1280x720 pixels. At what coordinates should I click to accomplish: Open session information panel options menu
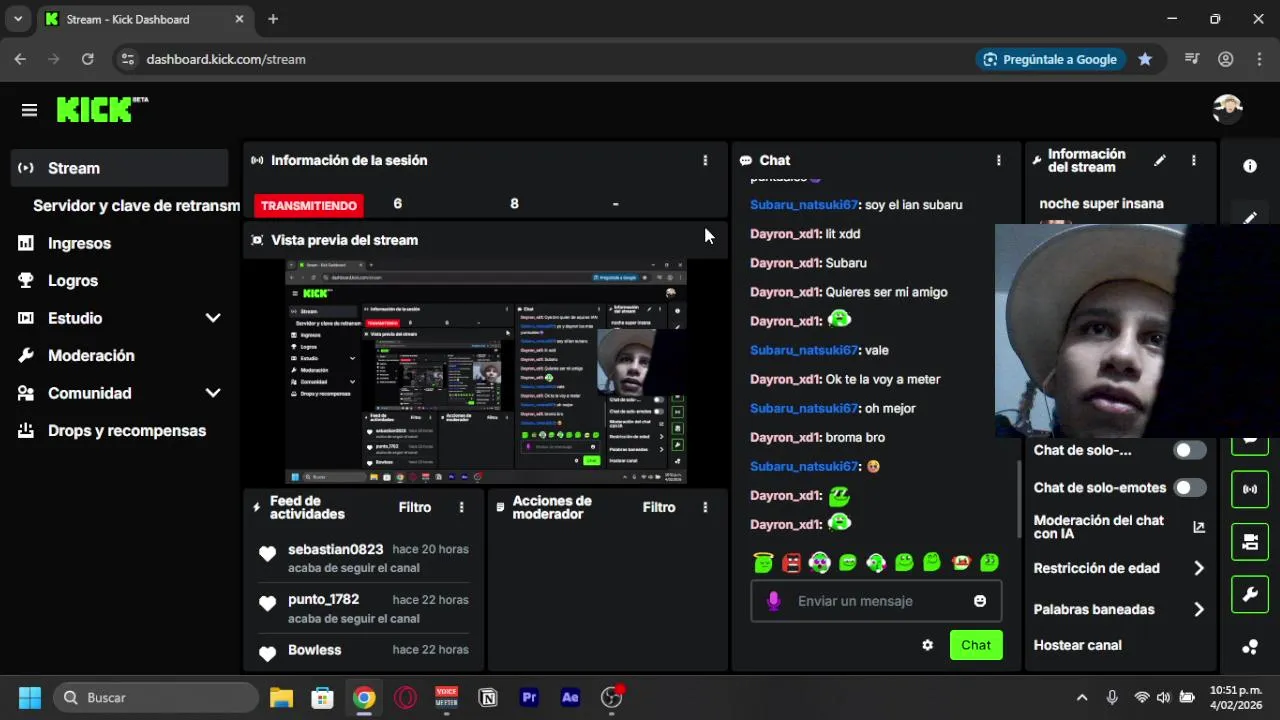point(705,160)
